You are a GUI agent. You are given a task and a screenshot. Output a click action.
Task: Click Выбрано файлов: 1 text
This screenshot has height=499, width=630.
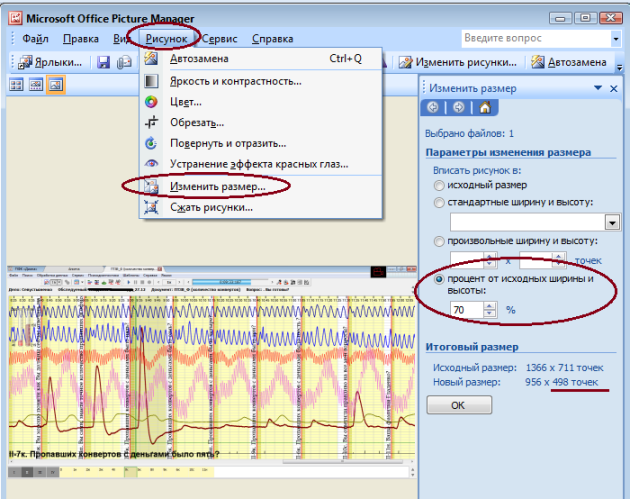469,134
